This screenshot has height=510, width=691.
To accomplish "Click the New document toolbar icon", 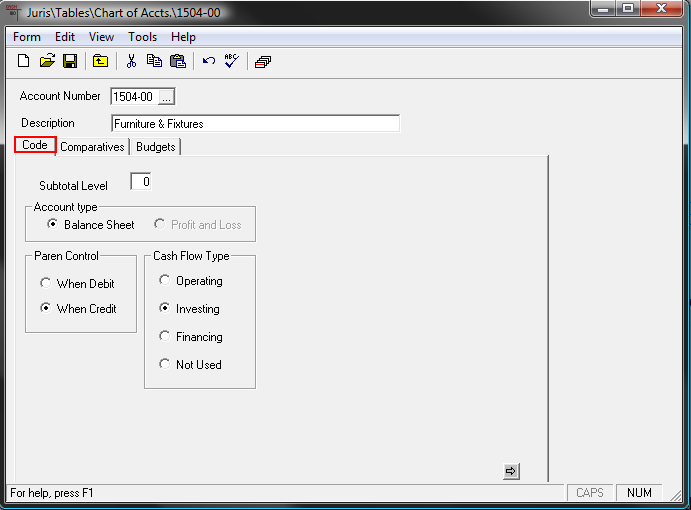I will tap(24, 61).
